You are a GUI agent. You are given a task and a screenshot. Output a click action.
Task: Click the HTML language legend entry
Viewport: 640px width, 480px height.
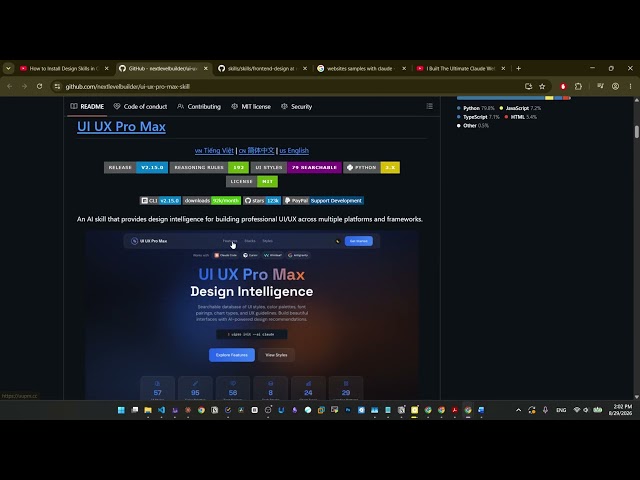point(520,117)
